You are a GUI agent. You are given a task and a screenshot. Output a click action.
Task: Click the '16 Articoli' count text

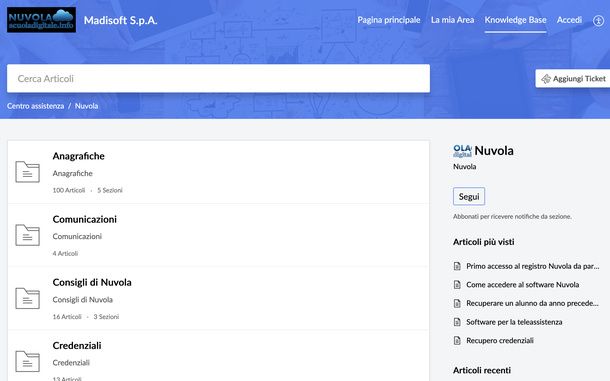point(67,317)
